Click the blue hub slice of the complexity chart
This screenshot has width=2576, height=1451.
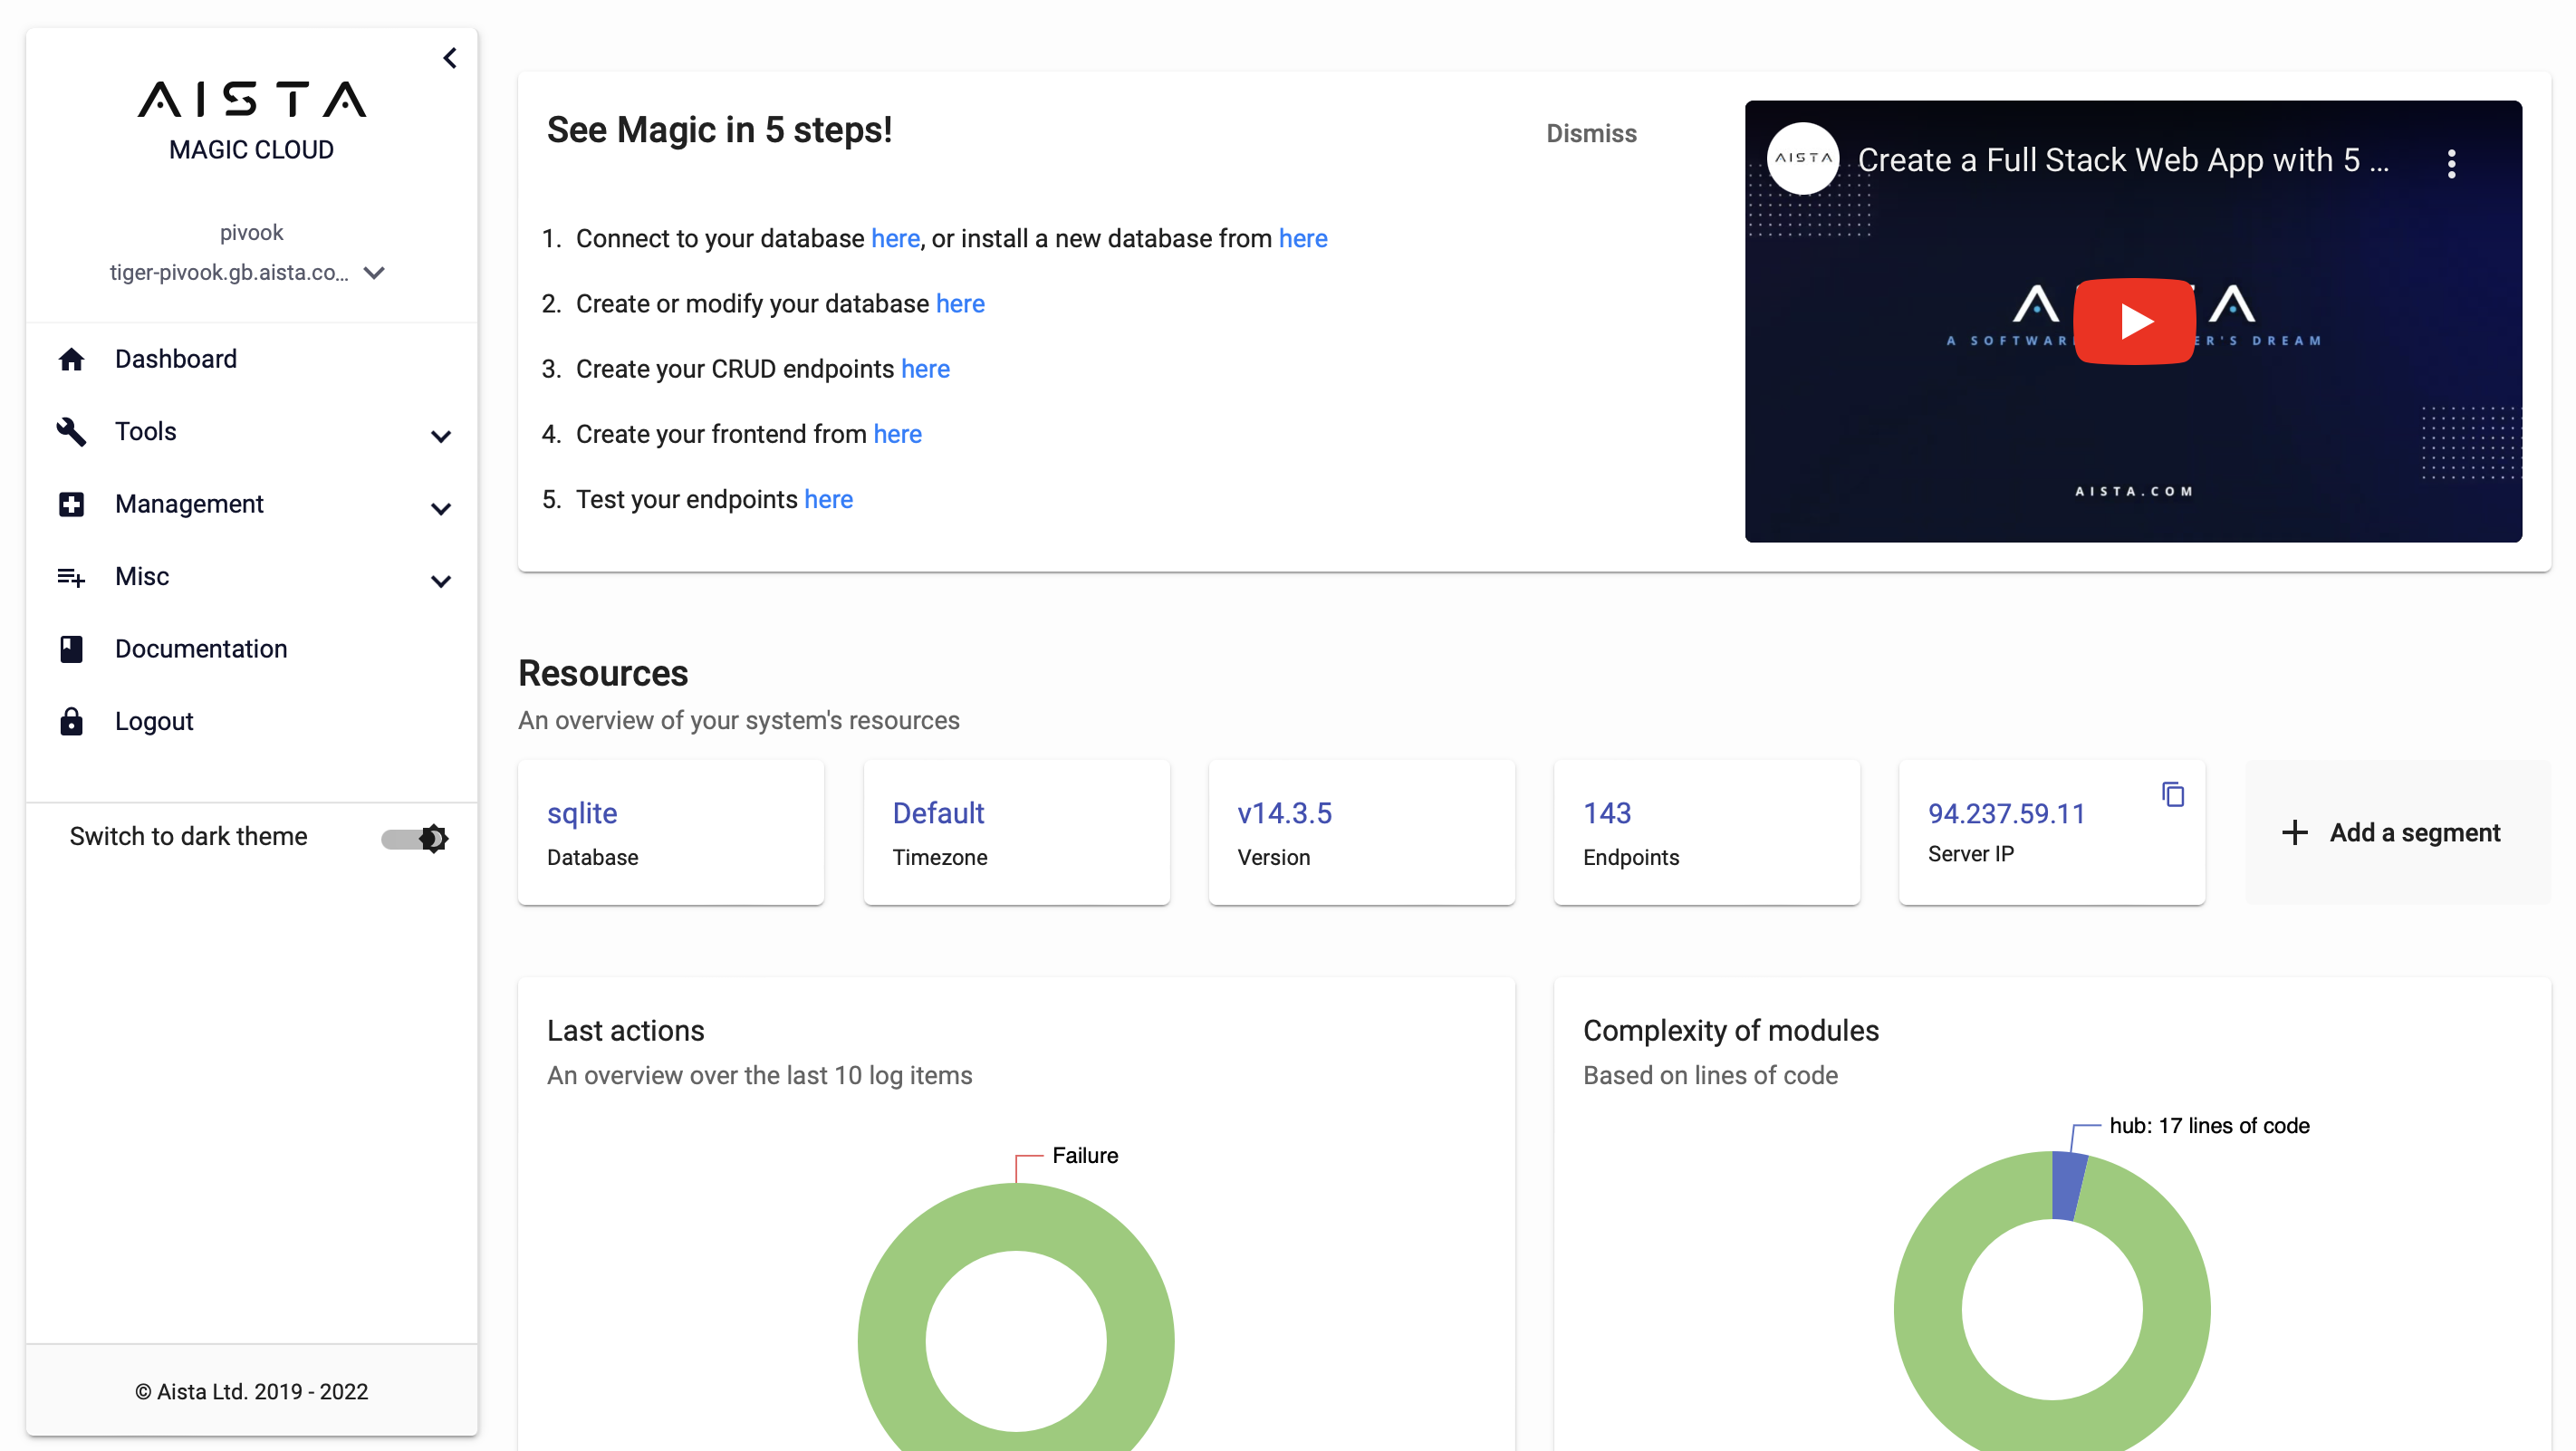click(2068, 1186)
